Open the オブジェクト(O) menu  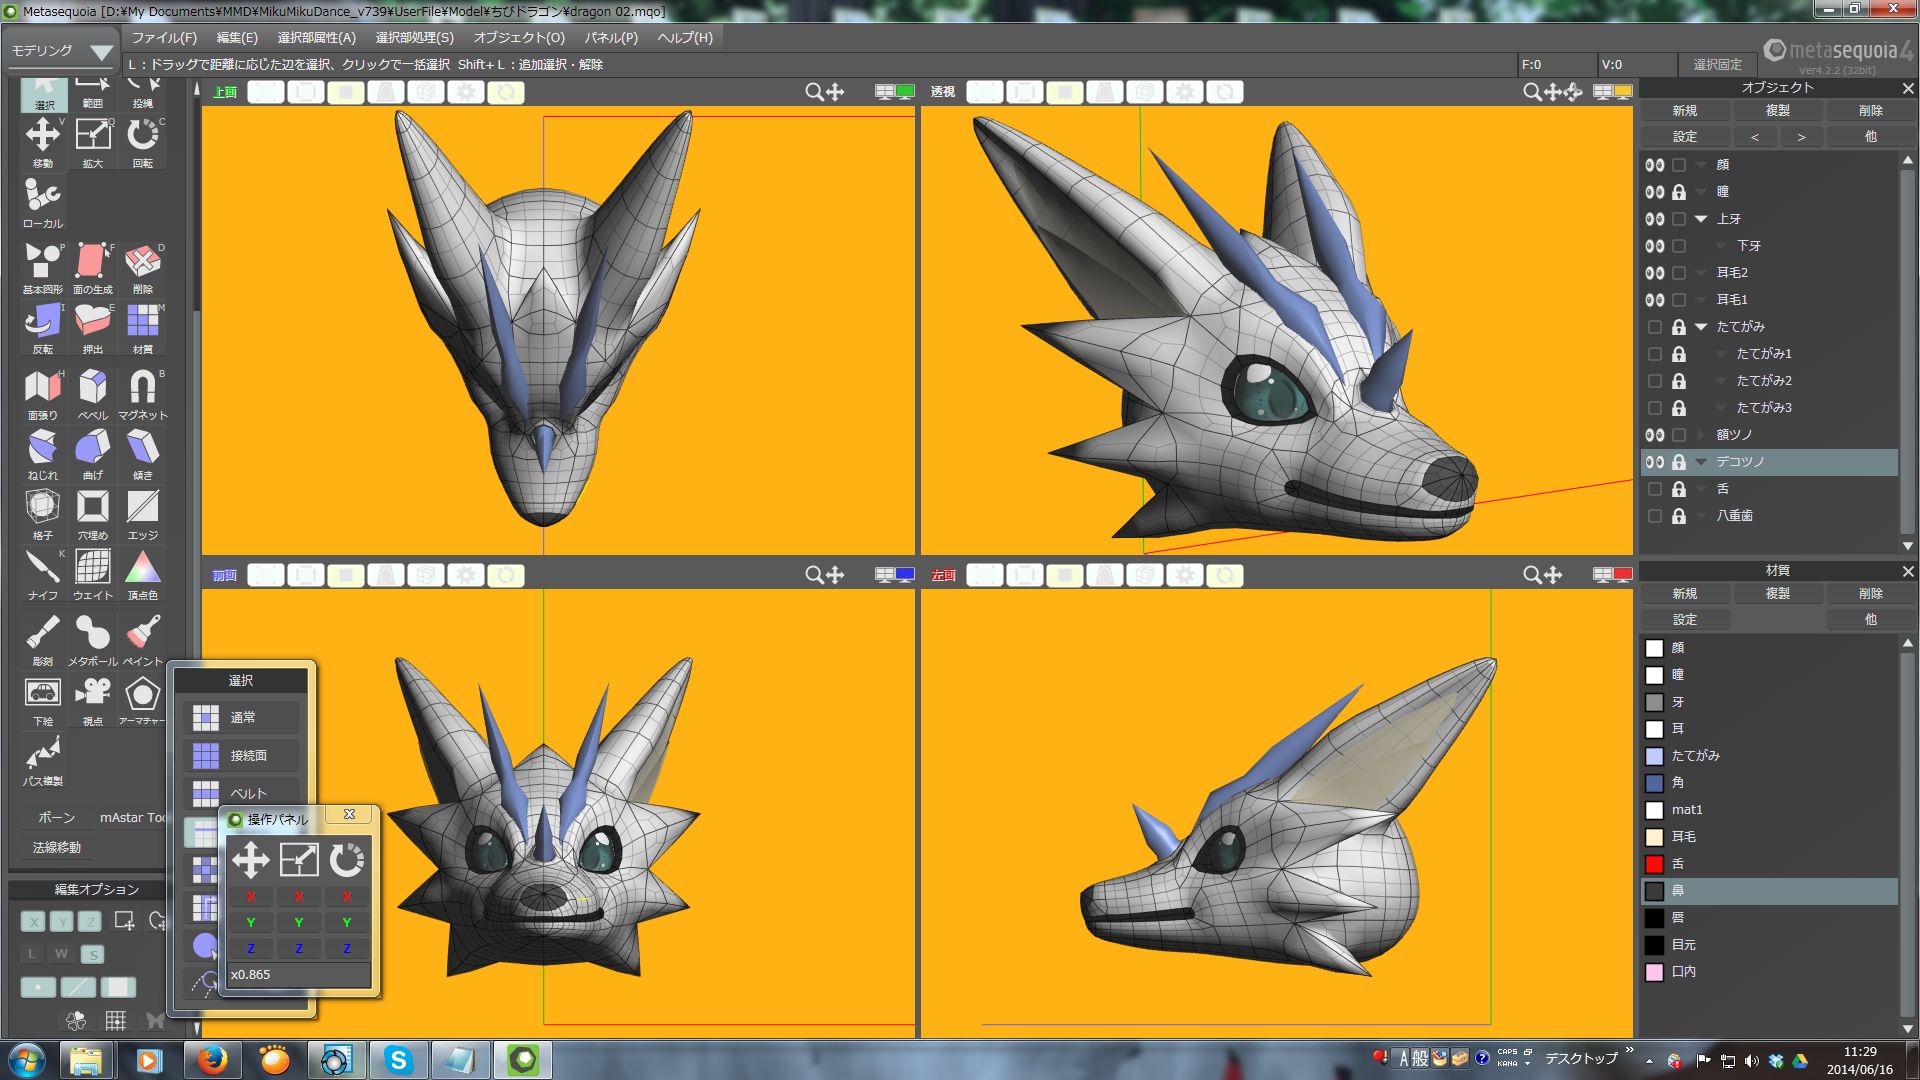pos(519,38)
